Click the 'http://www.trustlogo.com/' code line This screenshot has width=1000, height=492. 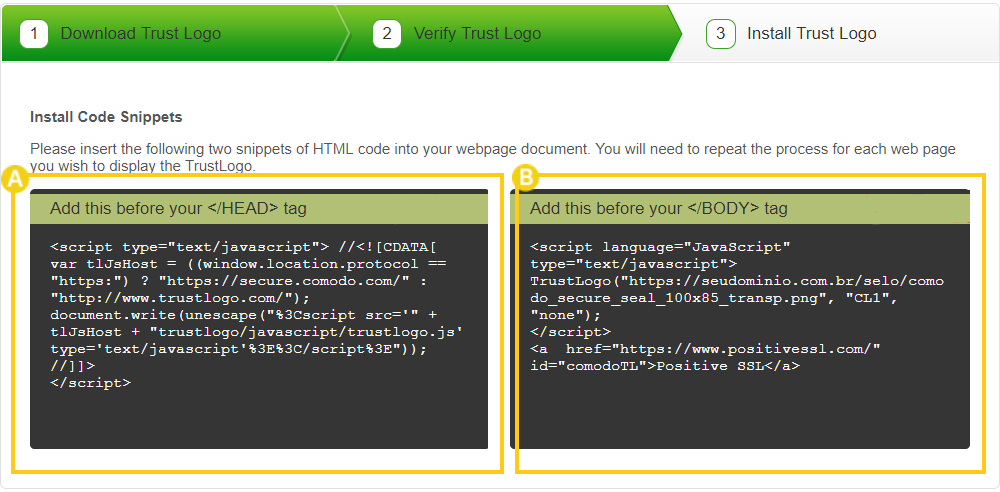coord(179,298)
